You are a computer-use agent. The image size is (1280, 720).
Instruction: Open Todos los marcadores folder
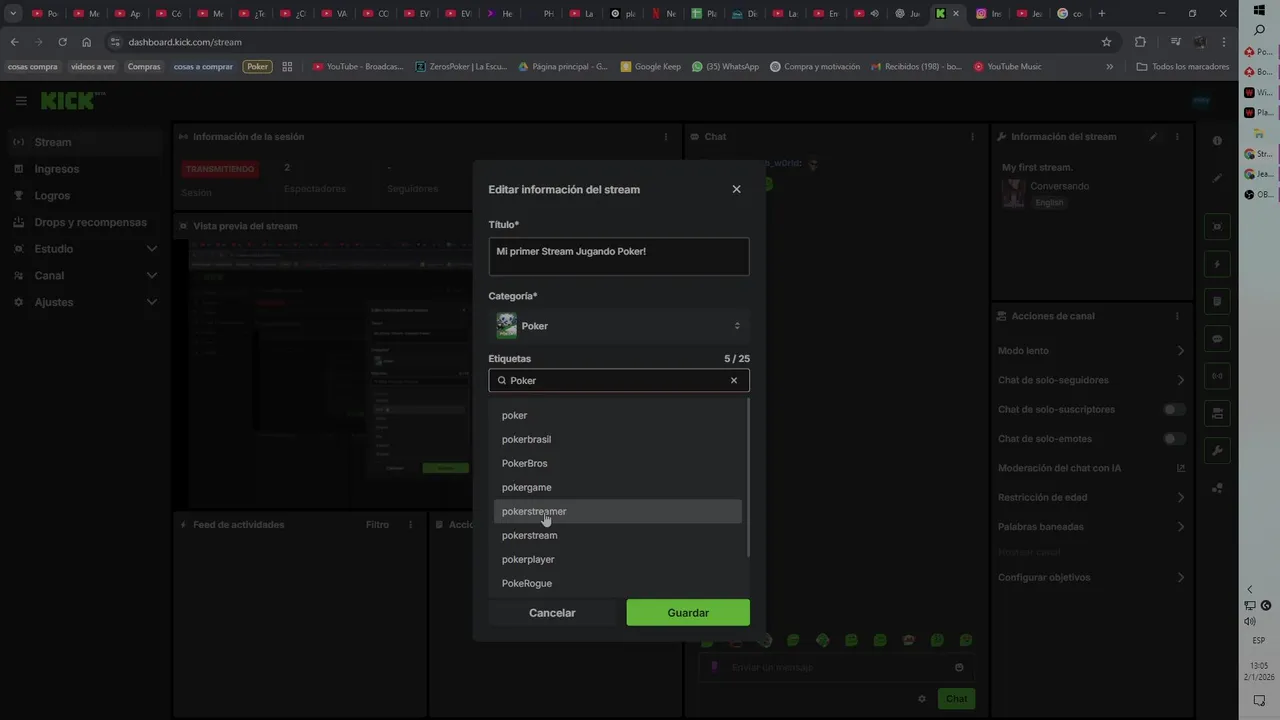click(1183, 67)
